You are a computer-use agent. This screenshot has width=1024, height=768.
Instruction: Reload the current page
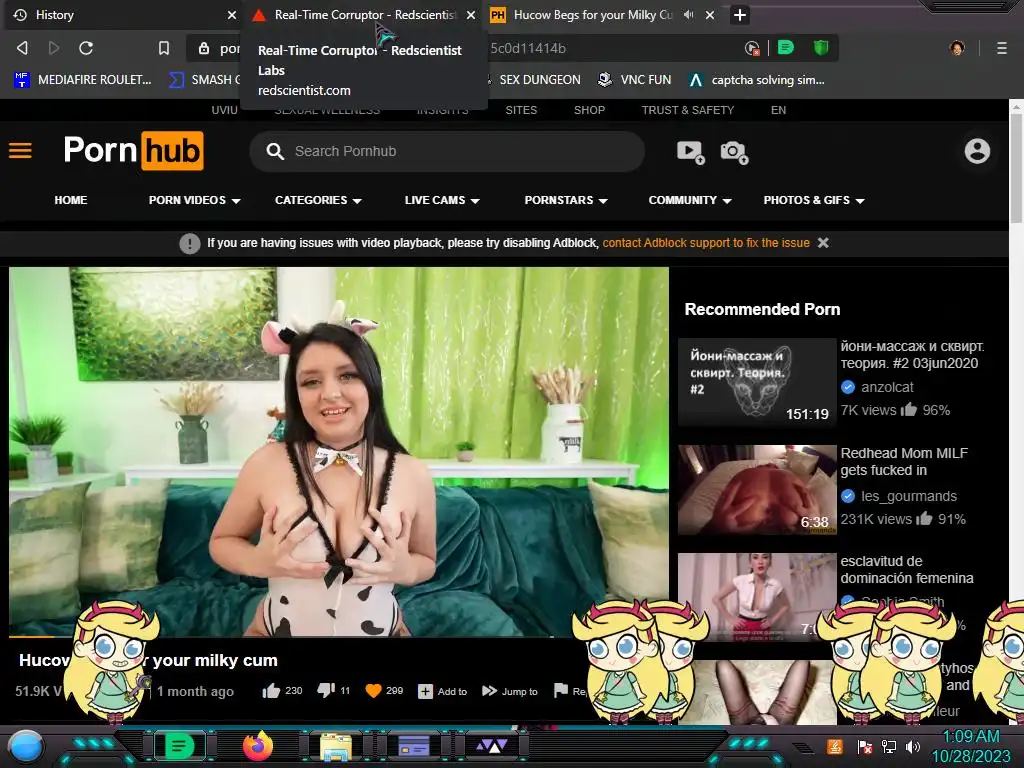86,48
